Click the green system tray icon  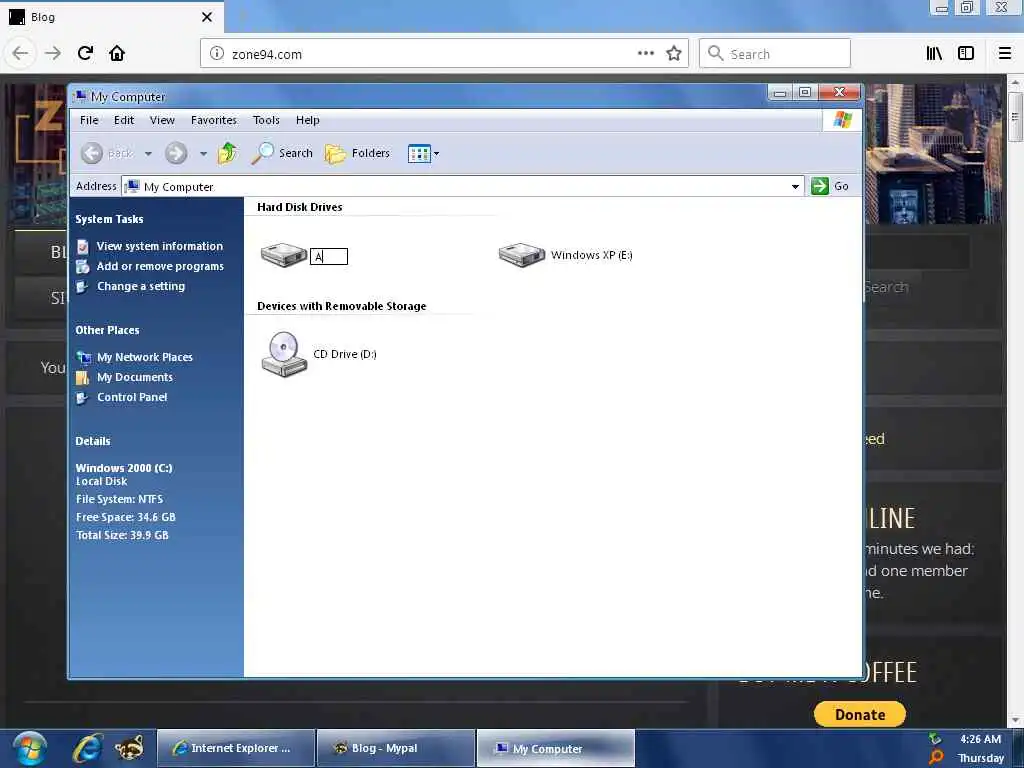click(935, 739)
